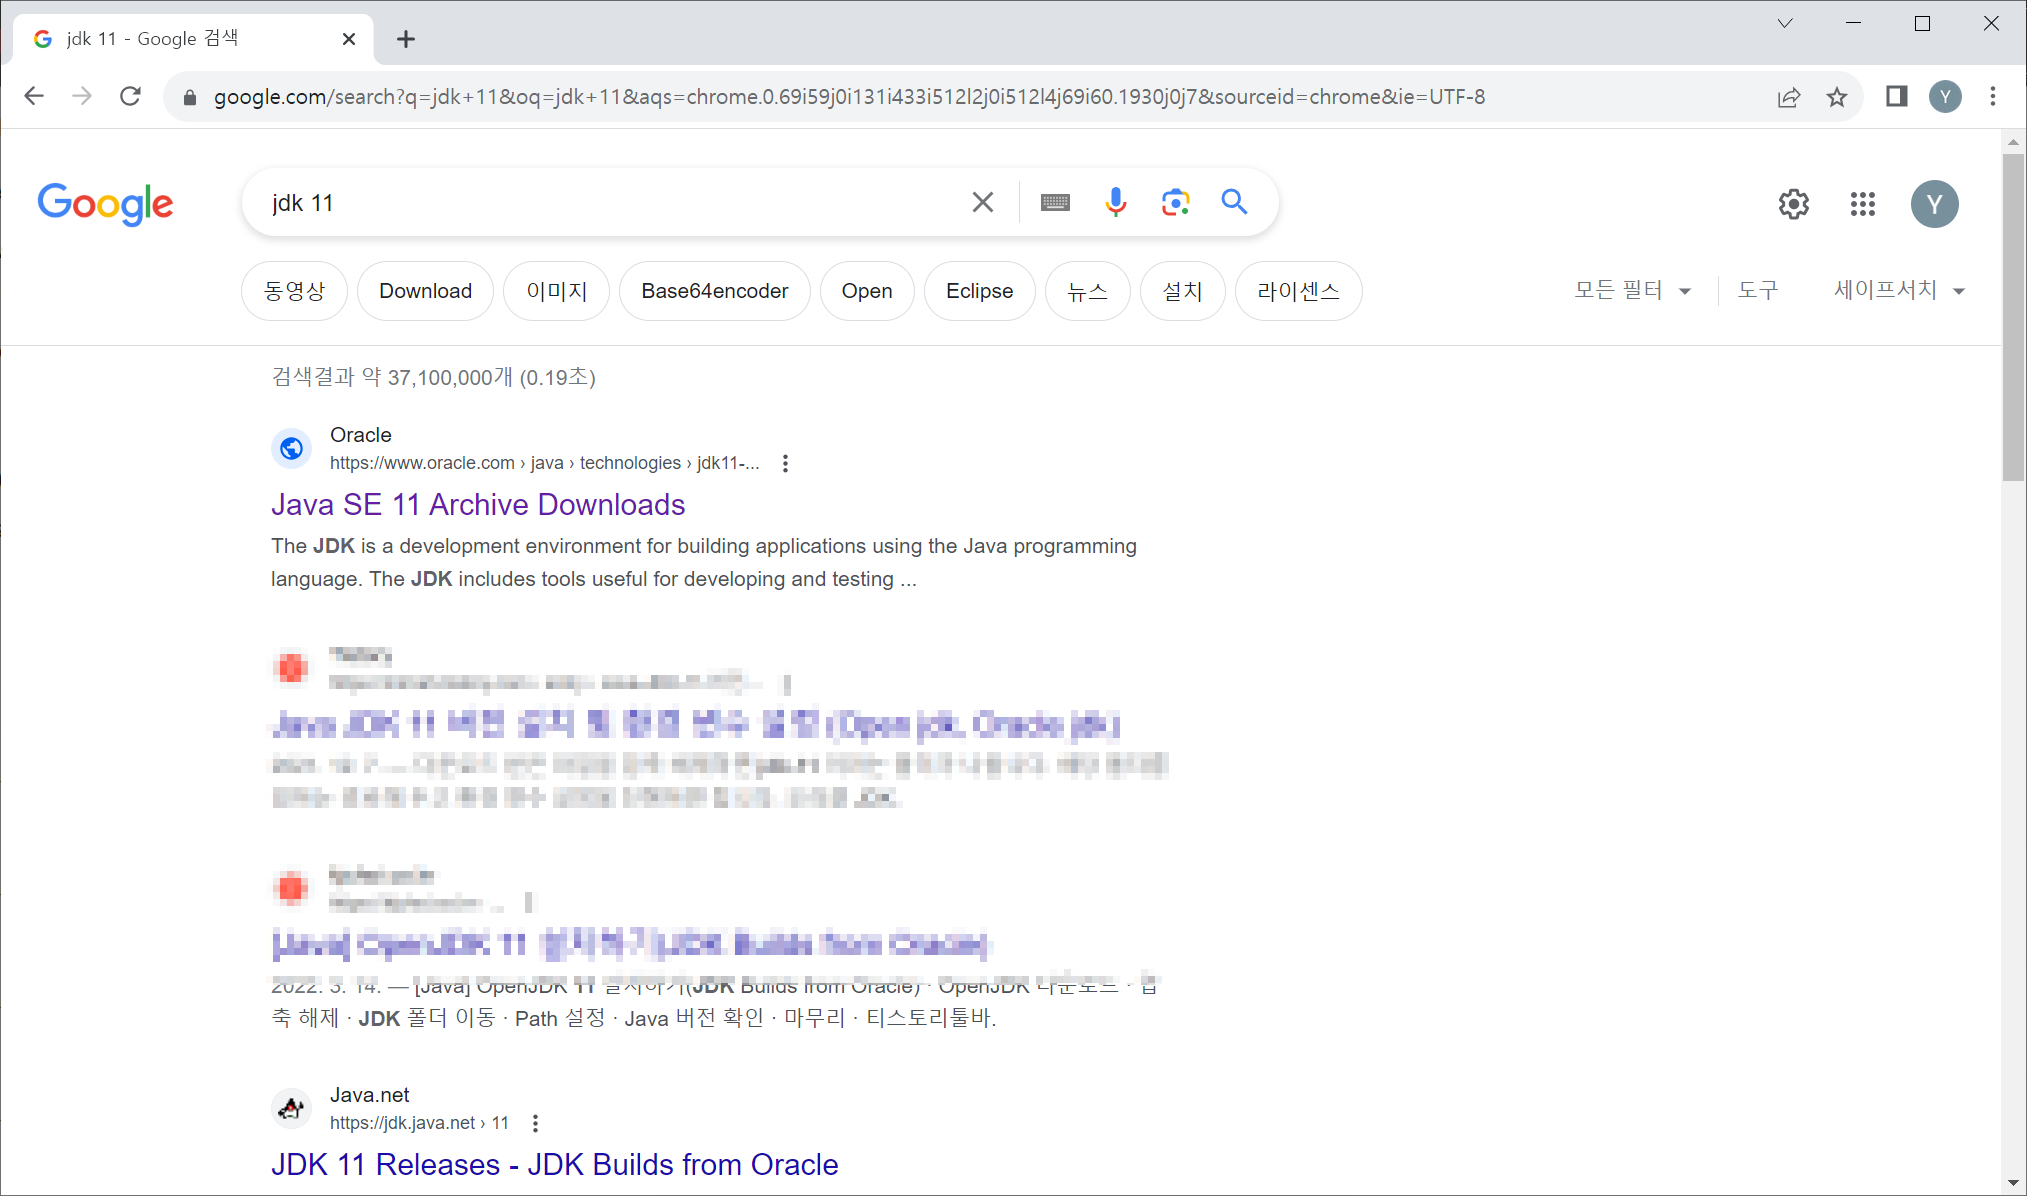Expand the 세이프서치 dropdown

1899,290
